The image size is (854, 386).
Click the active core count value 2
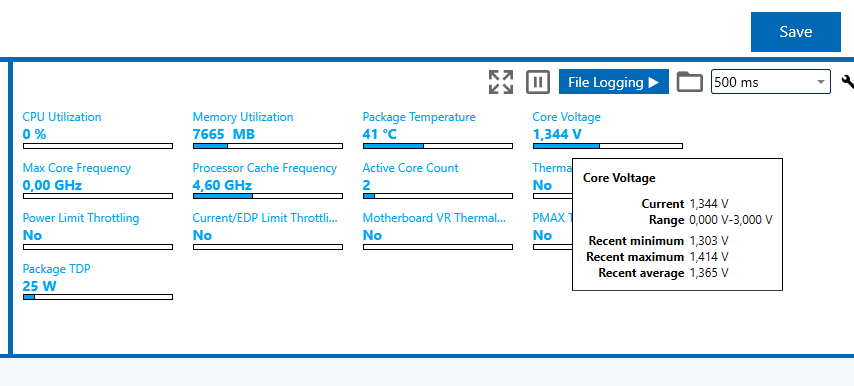pyautogui.click(x=367, y=185)
